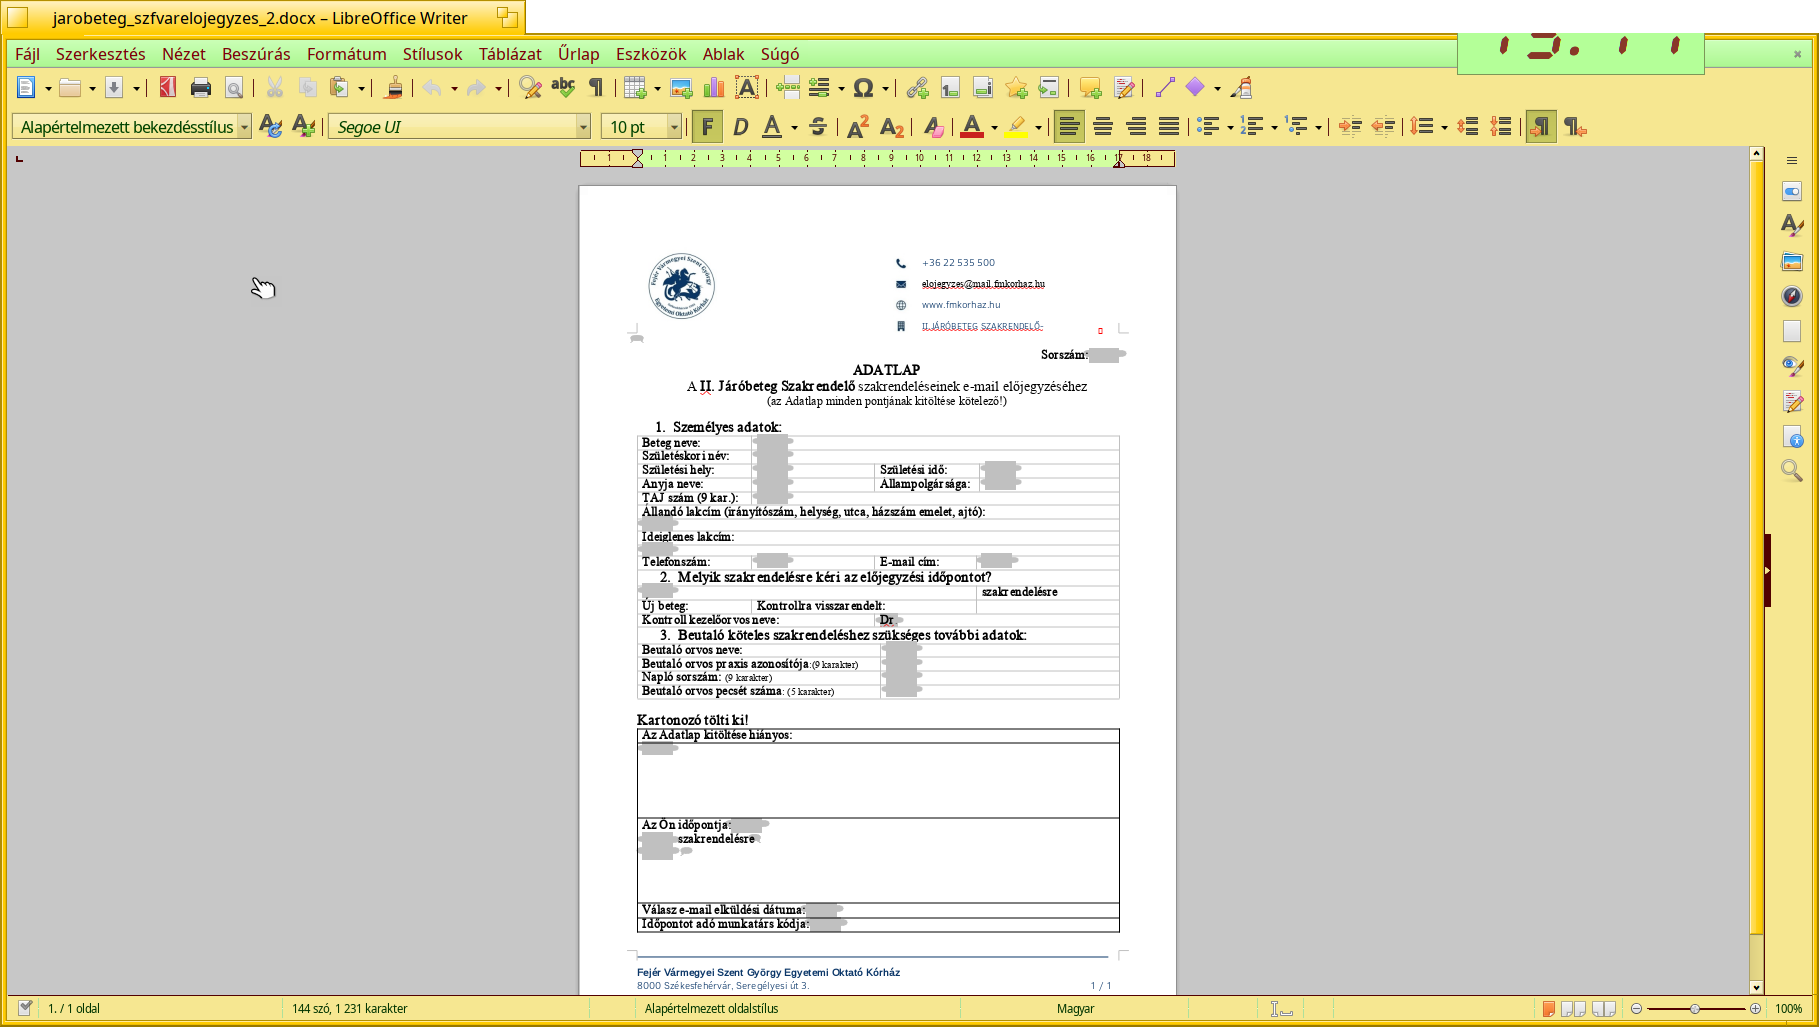This screenshot has width=1819, height=1027.
Task: Insert text box icon
Action: (x=747, y=88)
